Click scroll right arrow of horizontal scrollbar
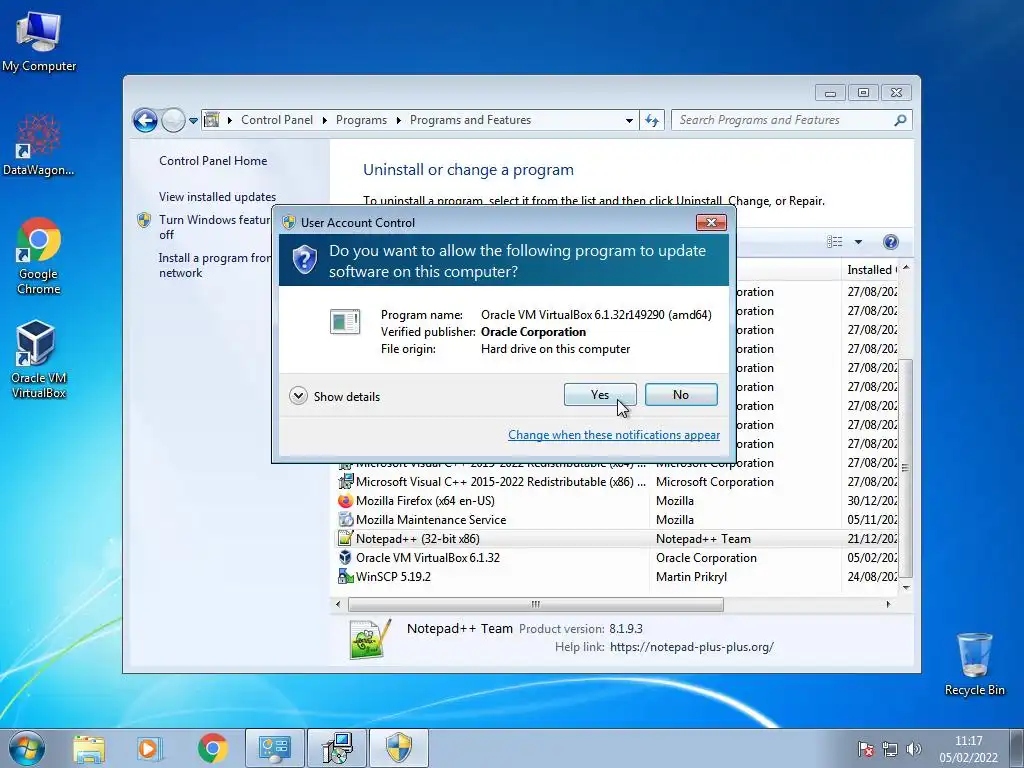 tap(888, 604)
